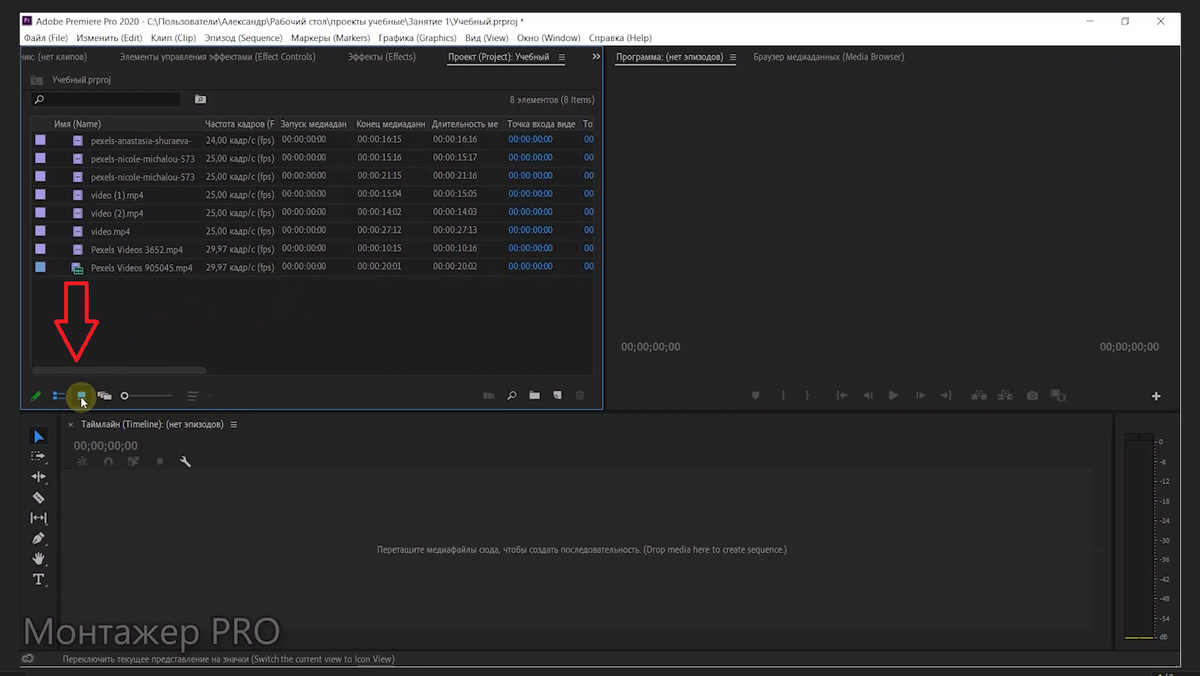
Task: Select the Selection tool arrow
Action: (x=38, y=436)
